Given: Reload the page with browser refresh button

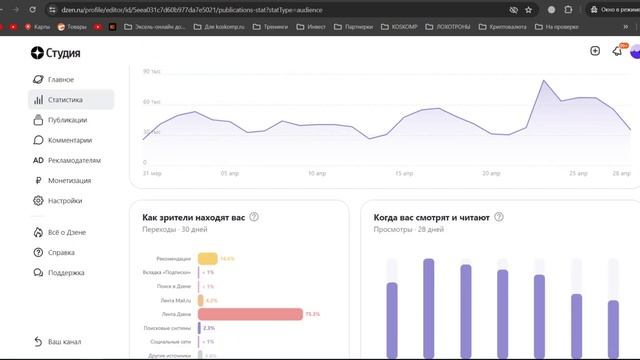Looking at the screenshot, I should coord(33,9).
